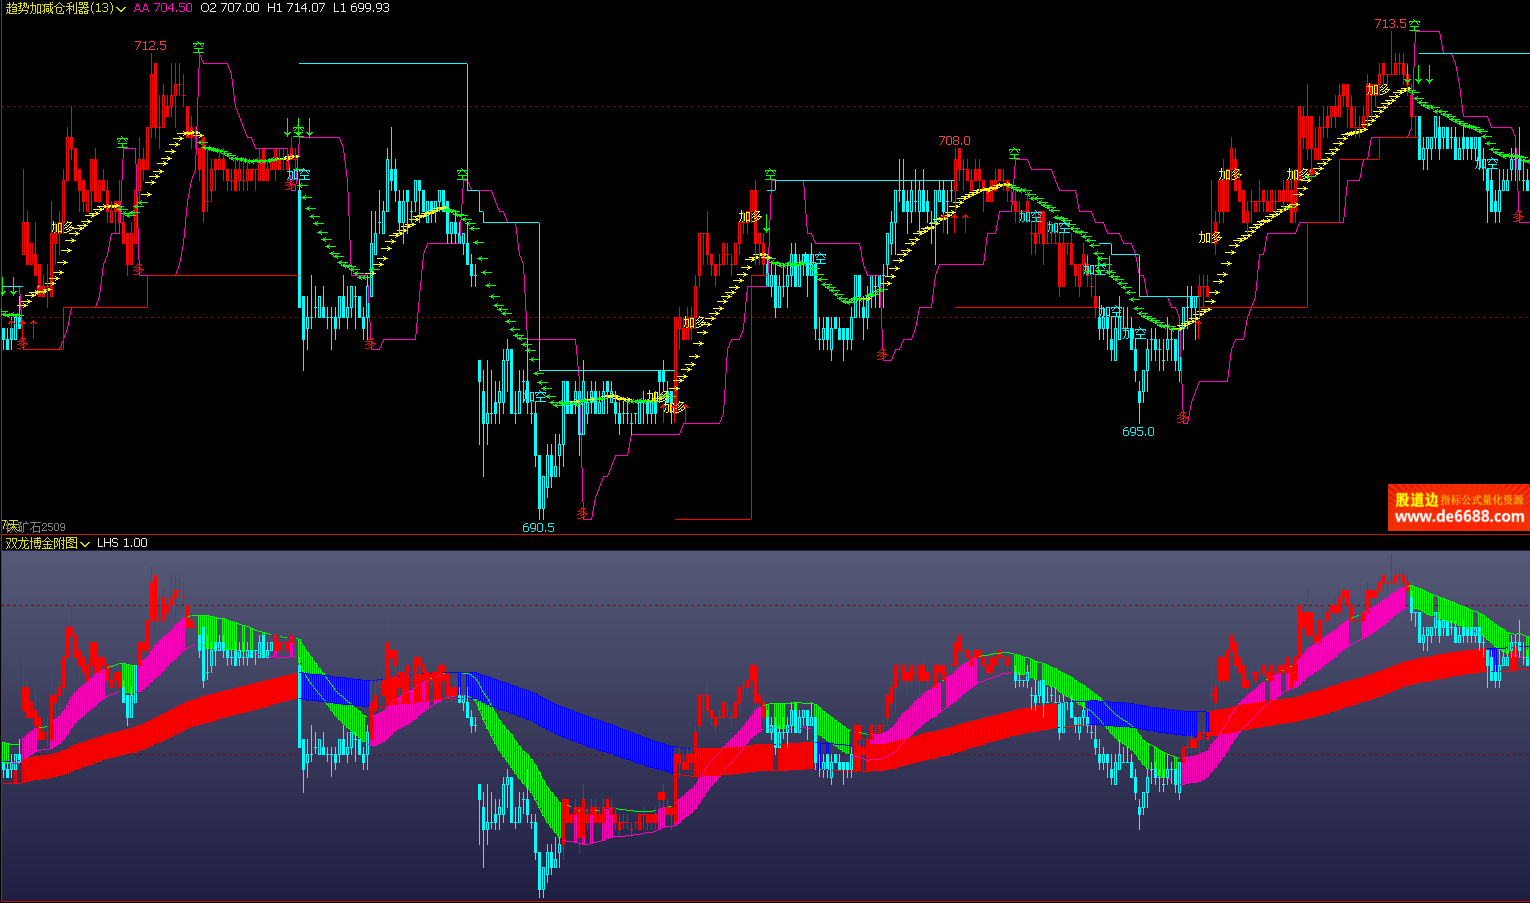Screen dimensions: 1530x903
Task: Click the 713.5 high price marker
Action: (1389, 24)
